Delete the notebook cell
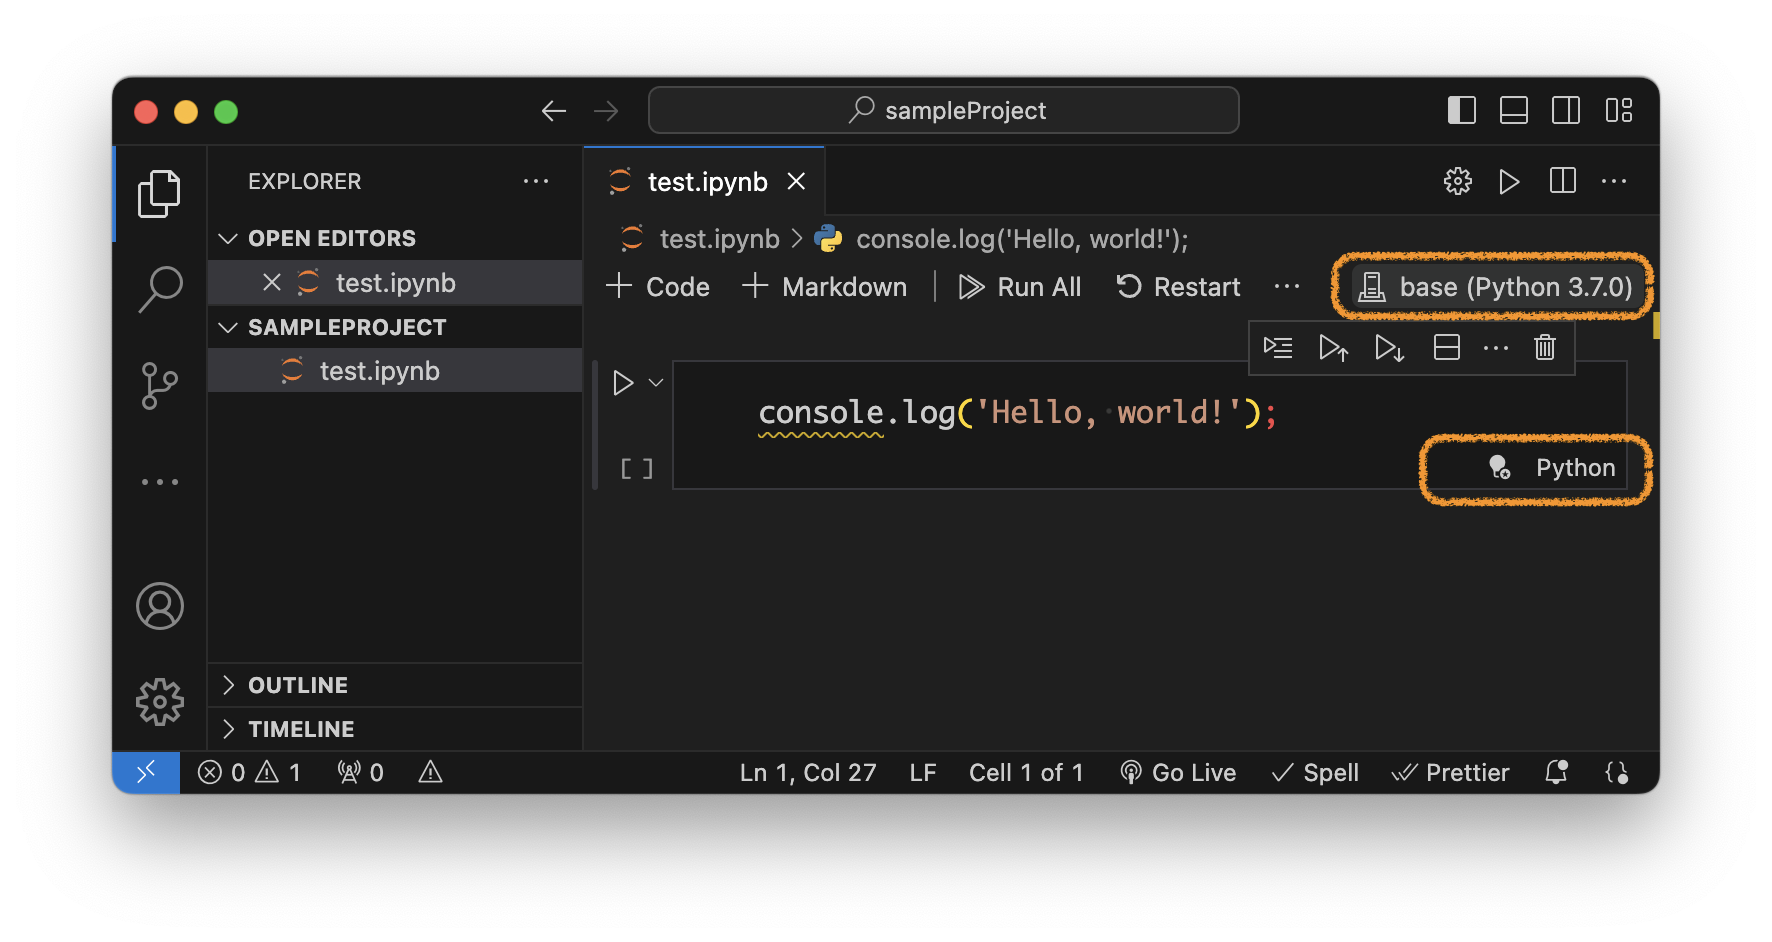 1544,347
